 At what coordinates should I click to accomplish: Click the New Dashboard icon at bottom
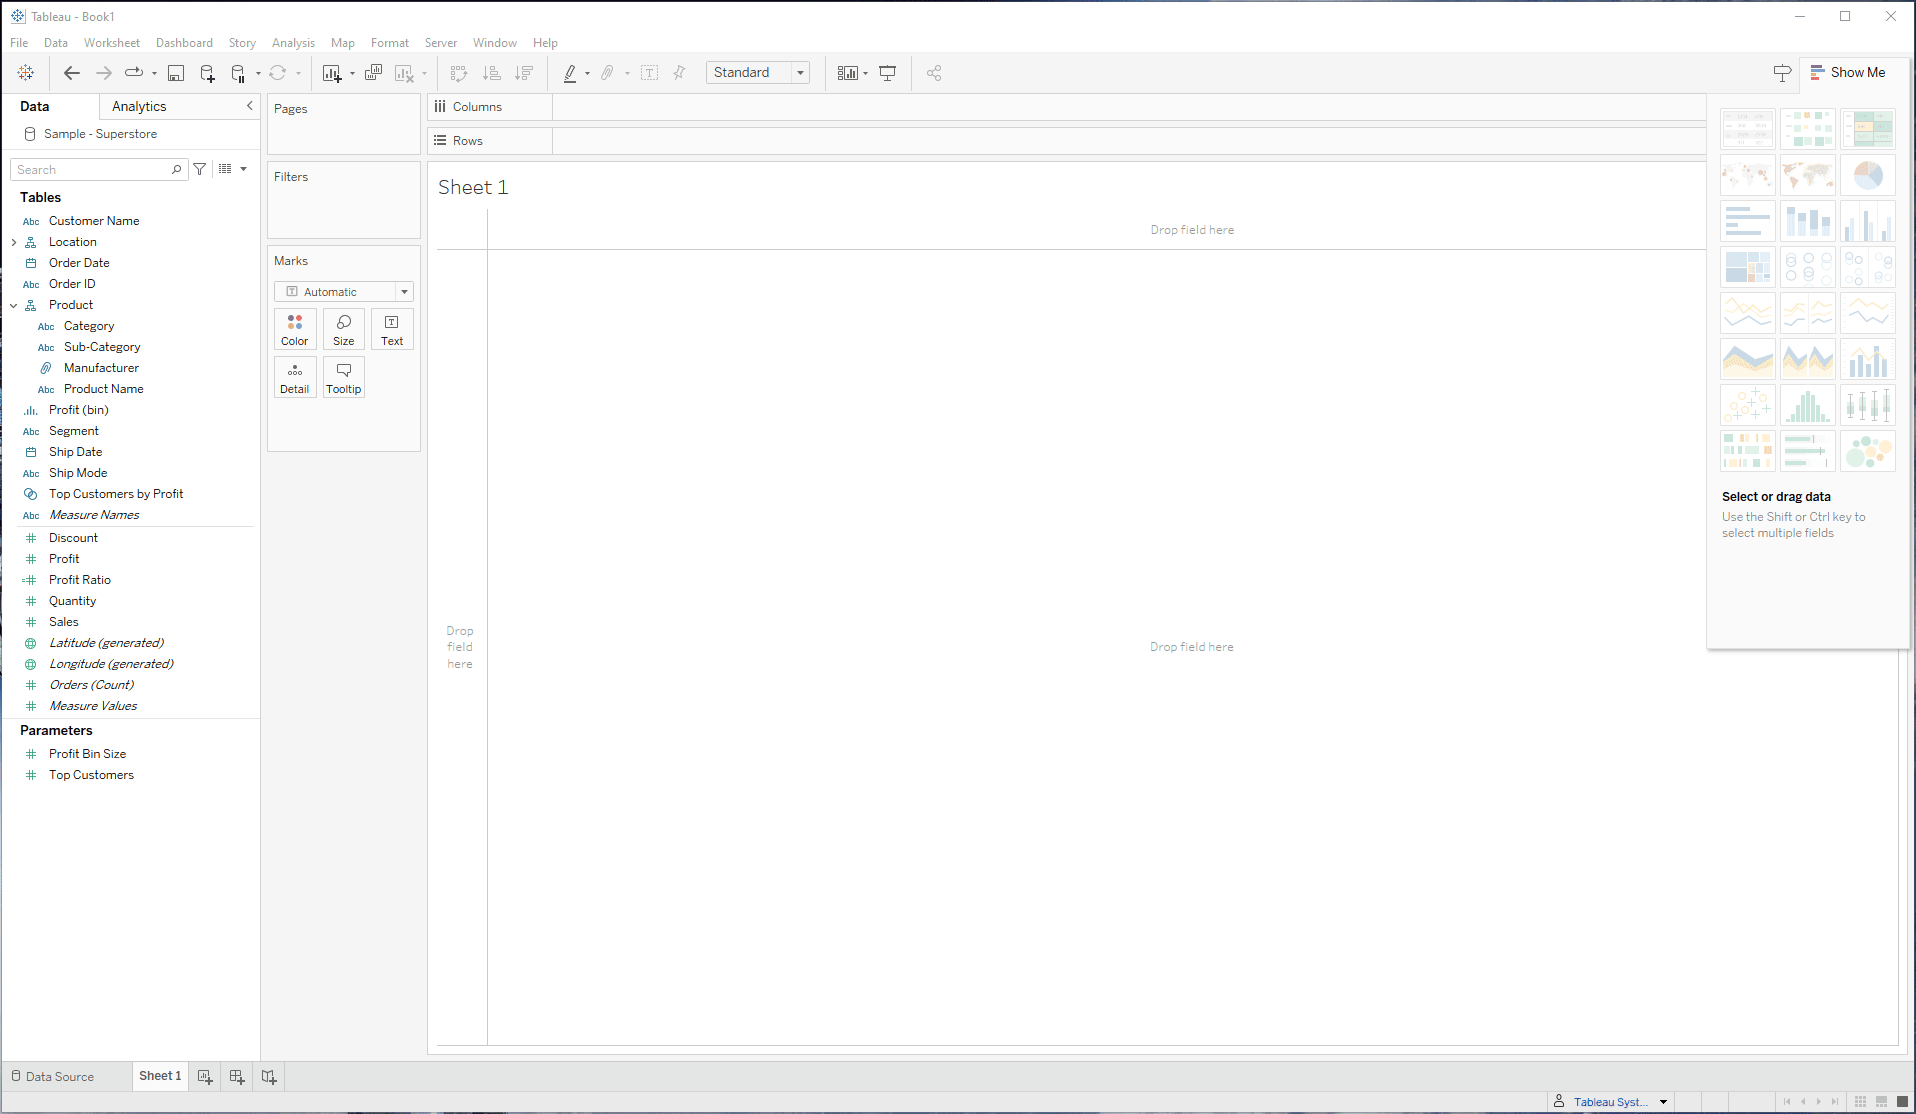[237, 1077]
